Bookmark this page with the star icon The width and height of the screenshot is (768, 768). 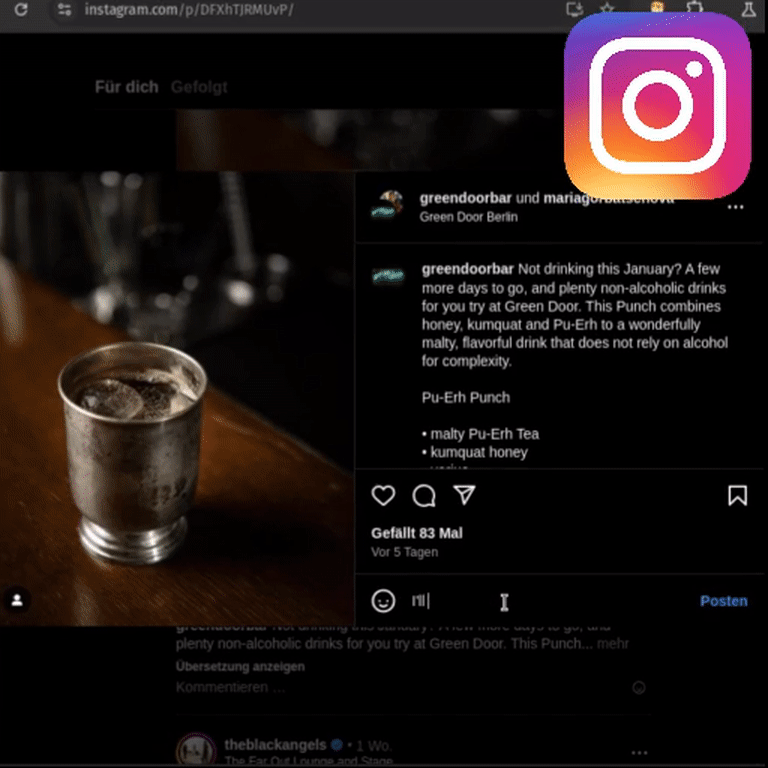(x=607, y=8)
